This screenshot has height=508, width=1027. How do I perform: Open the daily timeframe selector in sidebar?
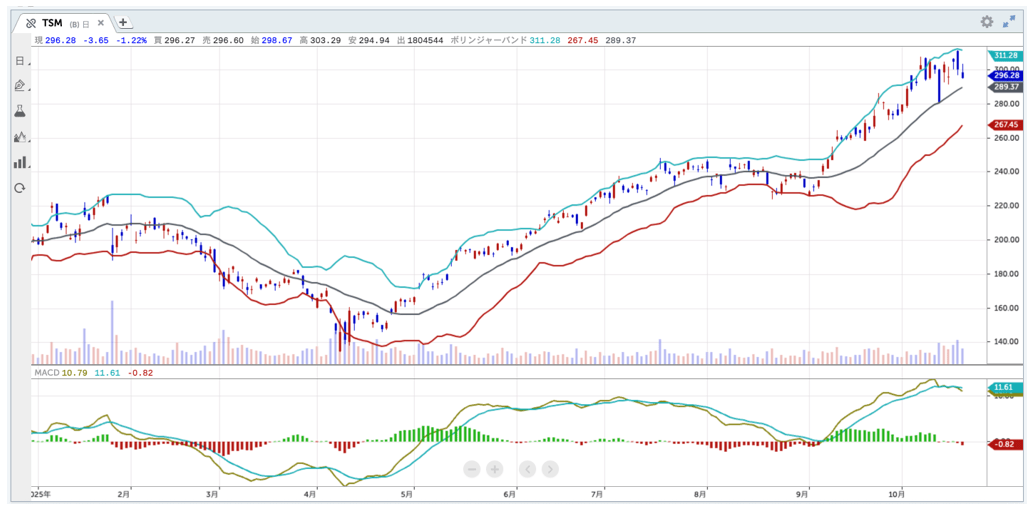[19, 61]
